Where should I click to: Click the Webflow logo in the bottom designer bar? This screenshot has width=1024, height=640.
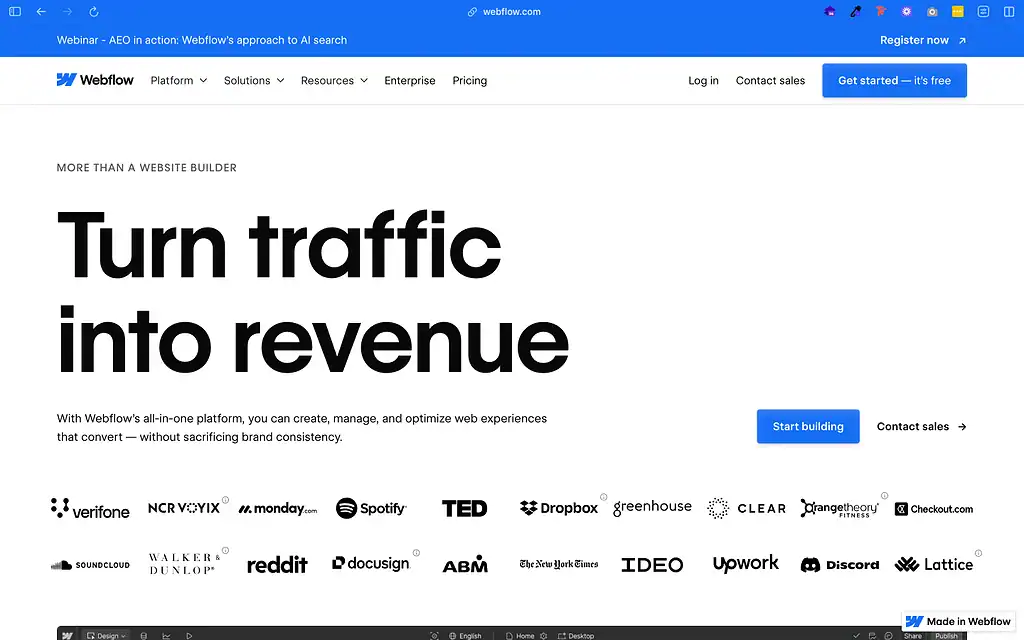(x=66, y=634)
